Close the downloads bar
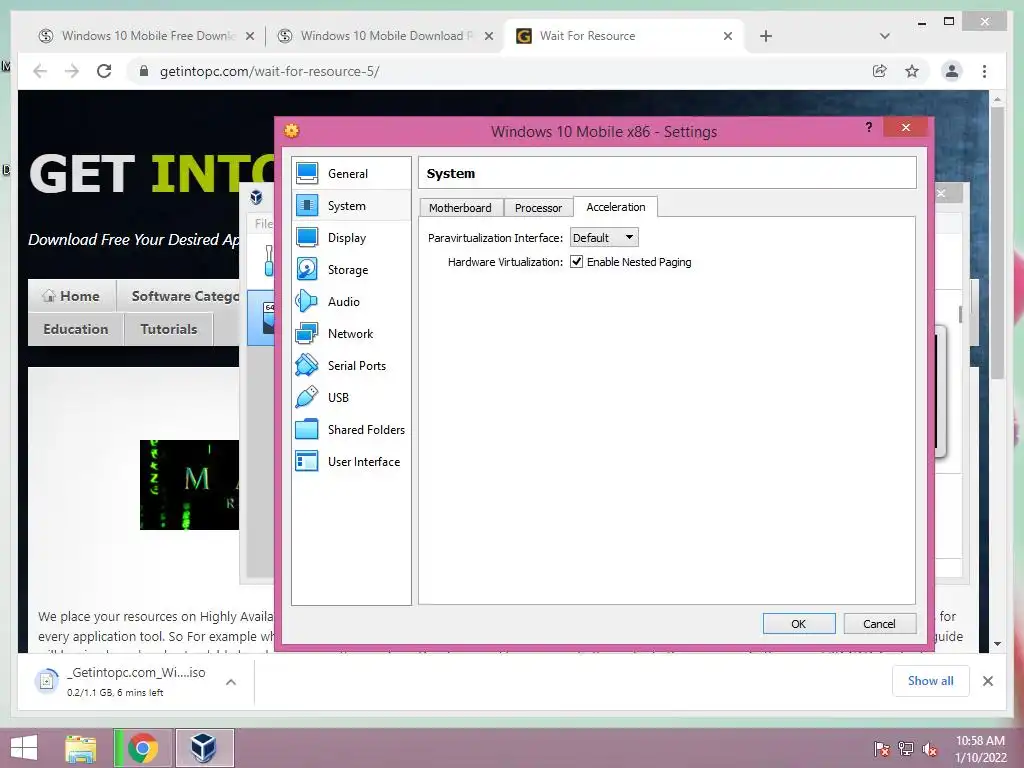This screenshot has width=1024, height=768. tap(988, 681)
